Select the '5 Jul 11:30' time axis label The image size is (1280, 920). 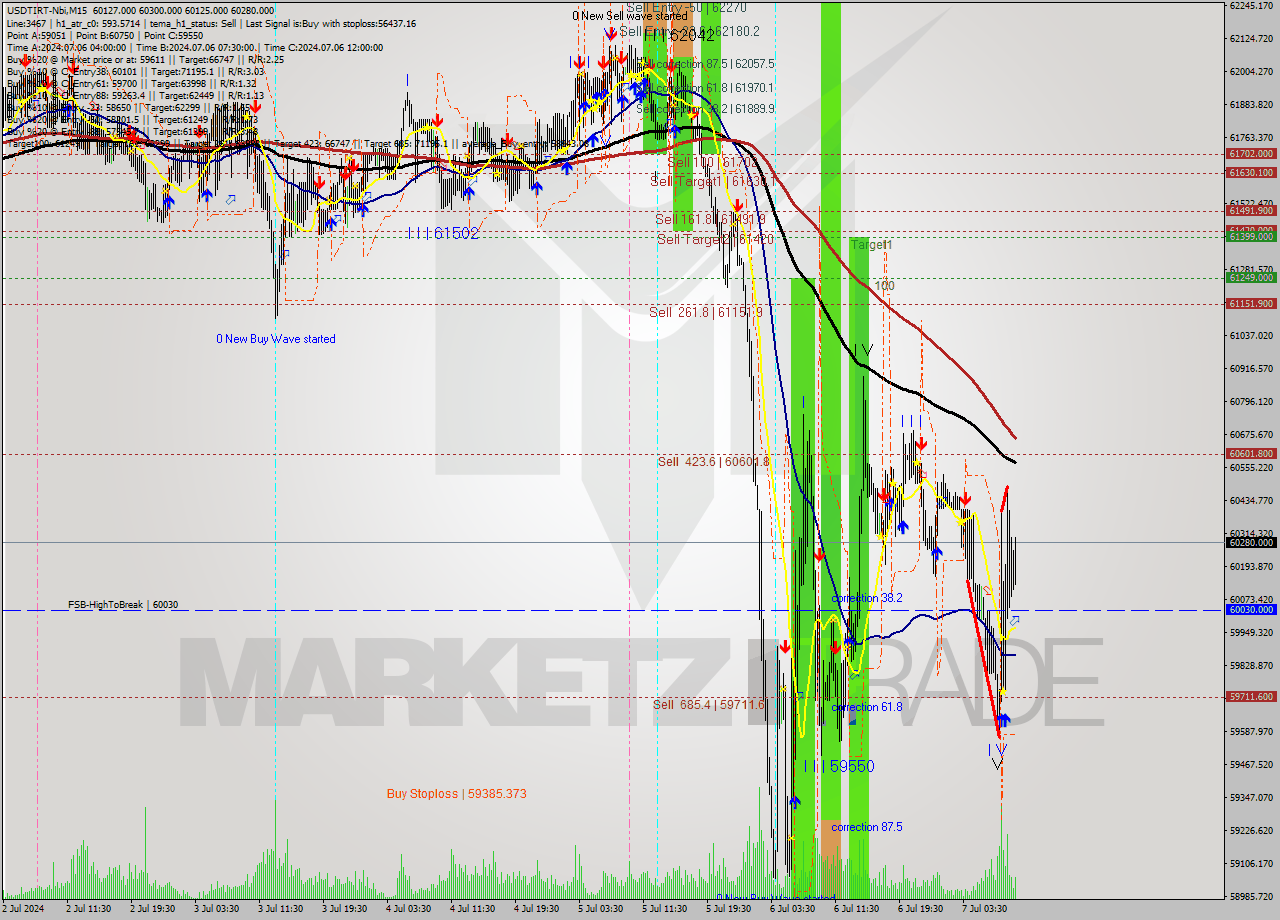coord(664,909)
